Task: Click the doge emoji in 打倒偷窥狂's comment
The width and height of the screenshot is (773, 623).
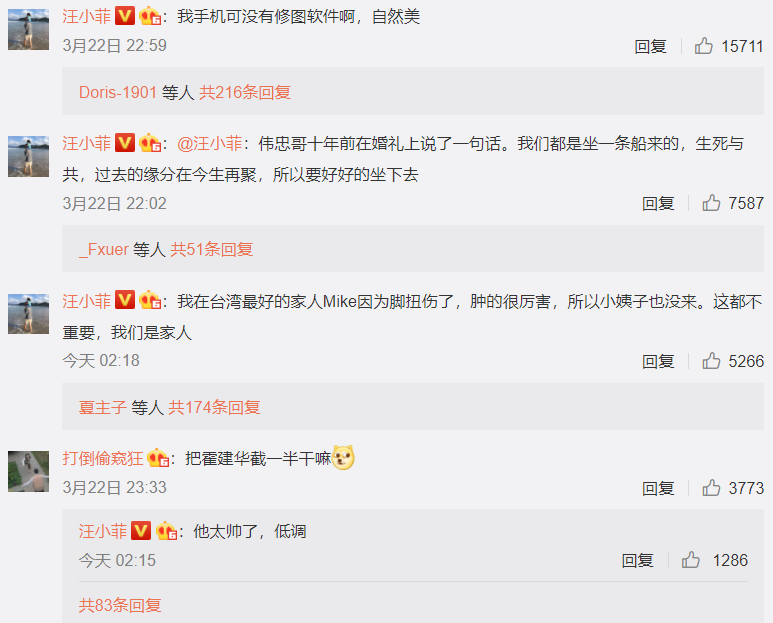Action: pos(343,457)
